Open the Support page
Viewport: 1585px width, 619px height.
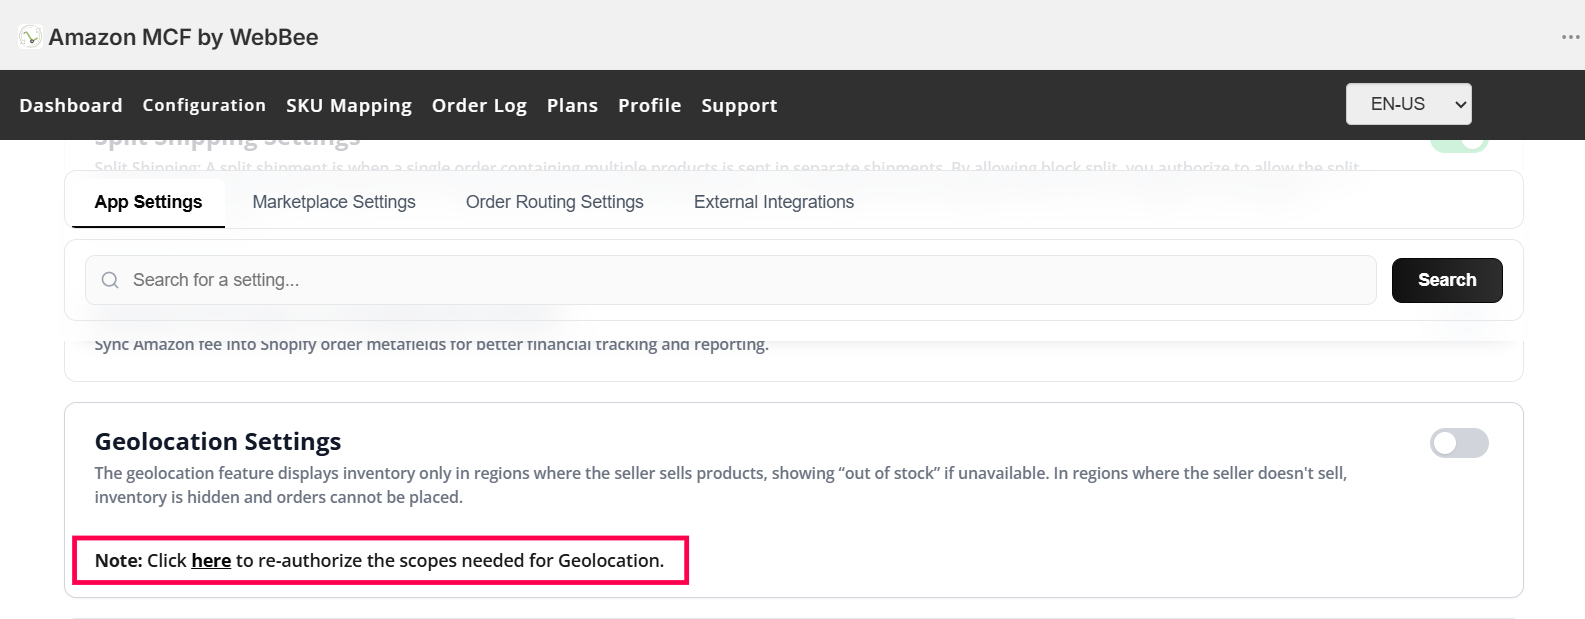click(739, 105)
